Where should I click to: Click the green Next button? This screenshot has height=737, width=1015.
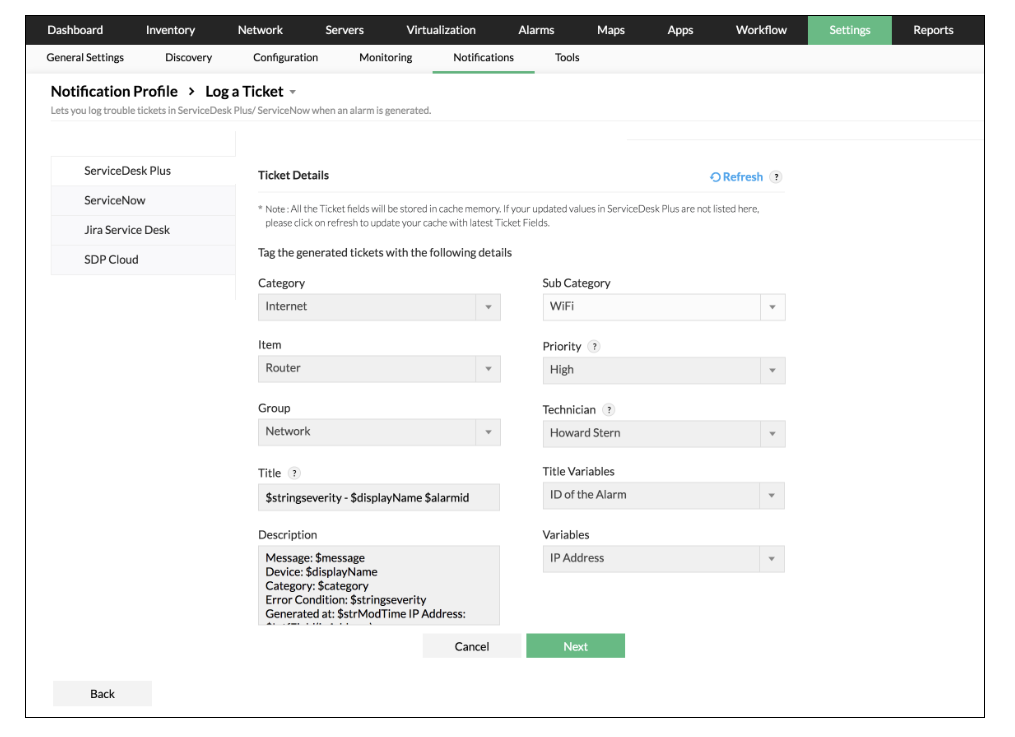tap(575, 646)
